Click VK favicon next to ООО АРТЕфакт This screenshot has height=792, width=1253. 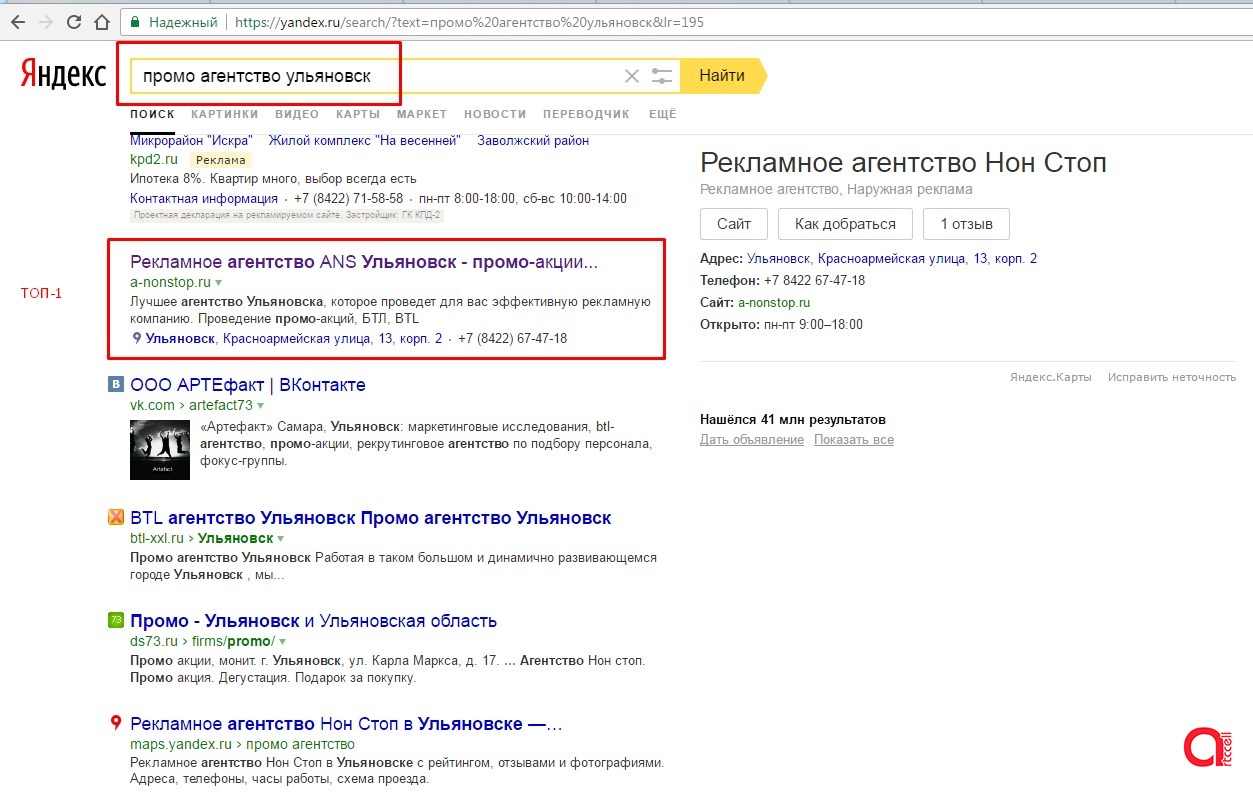click(x=116, y=384)
